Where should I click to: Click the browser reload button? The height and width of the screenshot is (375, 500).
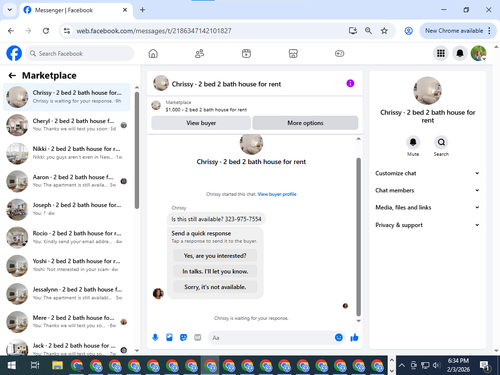tap(46, 31)
